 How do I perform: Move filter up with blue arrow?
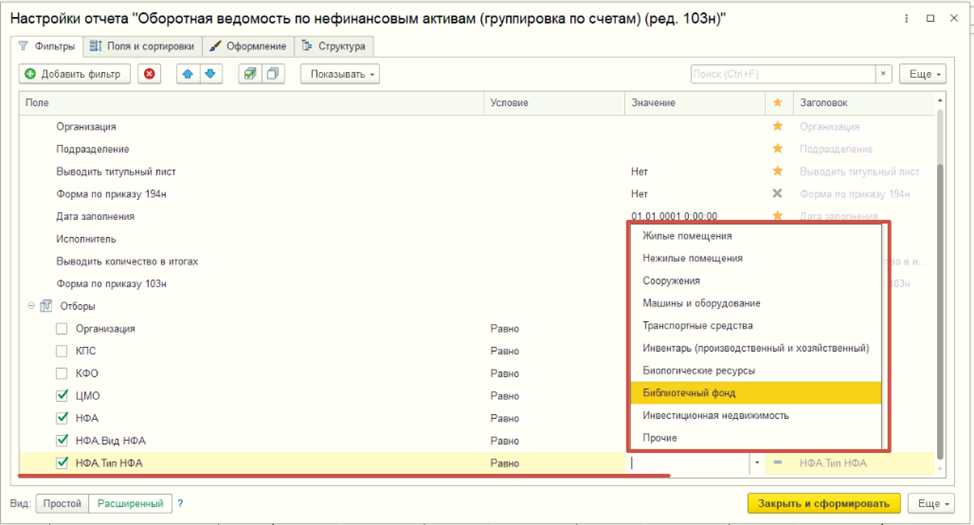click(188, 74)
